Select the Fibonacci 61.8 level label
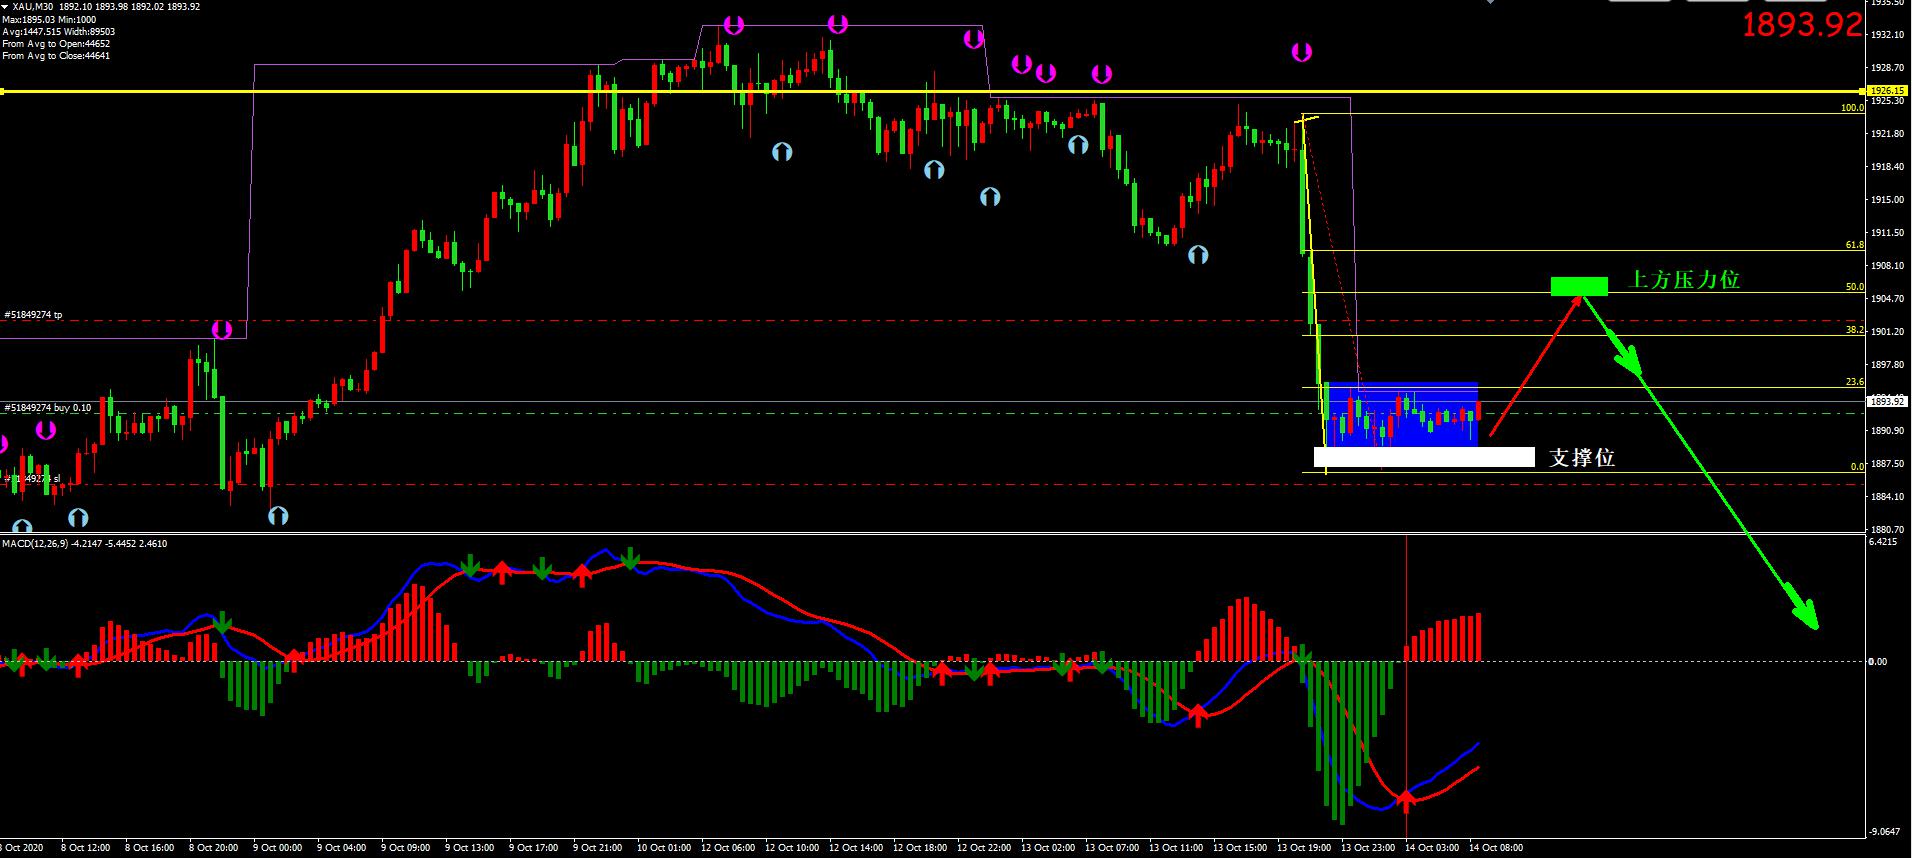This screenshot has height=858, width=1912. coord(1854,245)
